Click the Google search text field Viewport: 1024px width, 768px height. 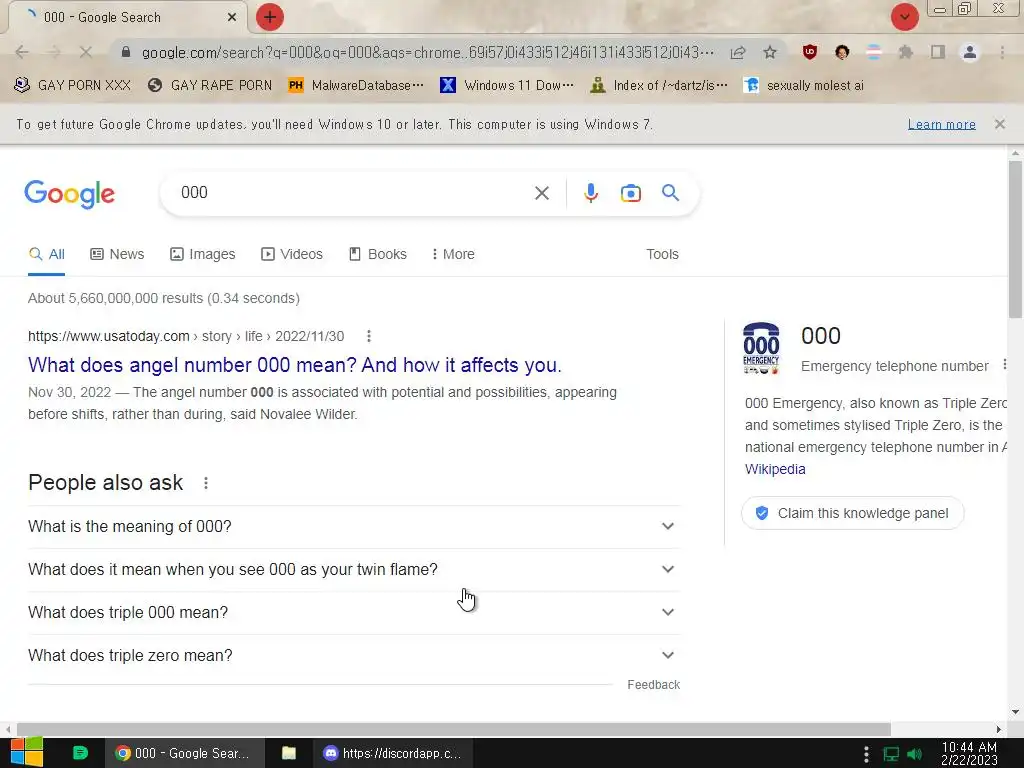[353, 193]
